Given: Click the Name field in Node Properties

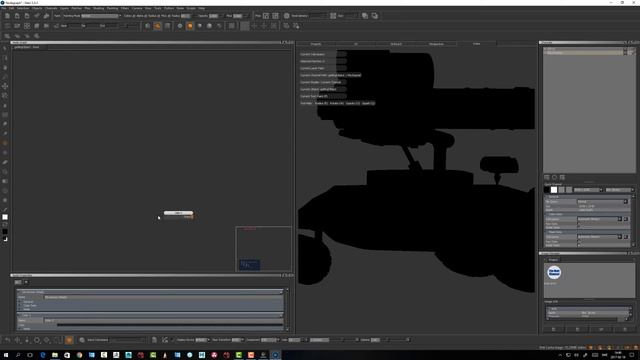Looking at the screenshot, I should coord(163,320).
